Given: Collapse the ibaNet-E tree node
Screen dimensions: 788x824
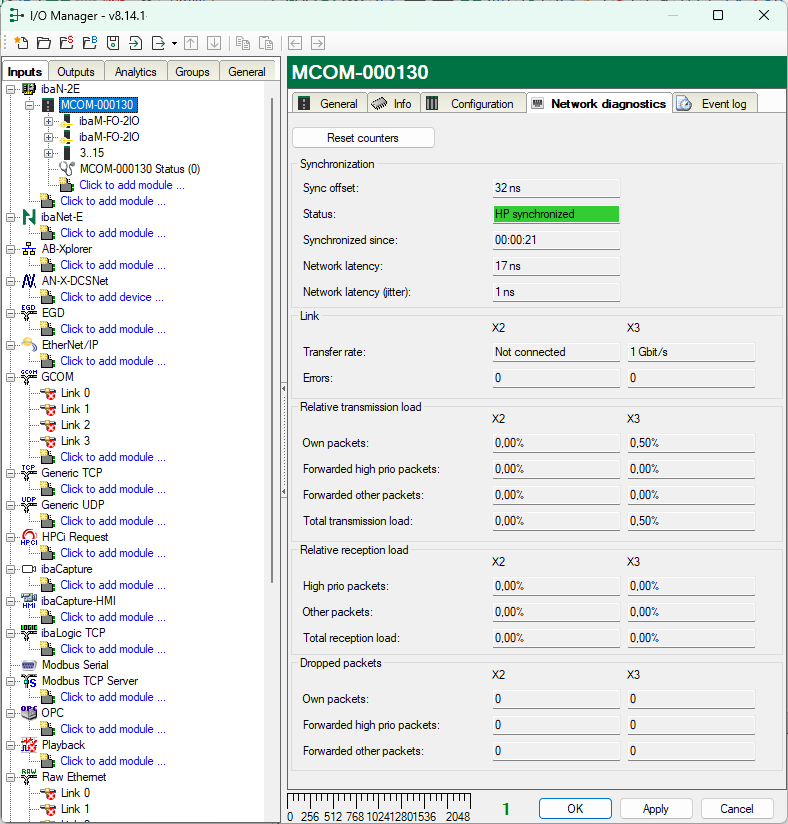Looking at the screenshot, I should pos(11,217).
